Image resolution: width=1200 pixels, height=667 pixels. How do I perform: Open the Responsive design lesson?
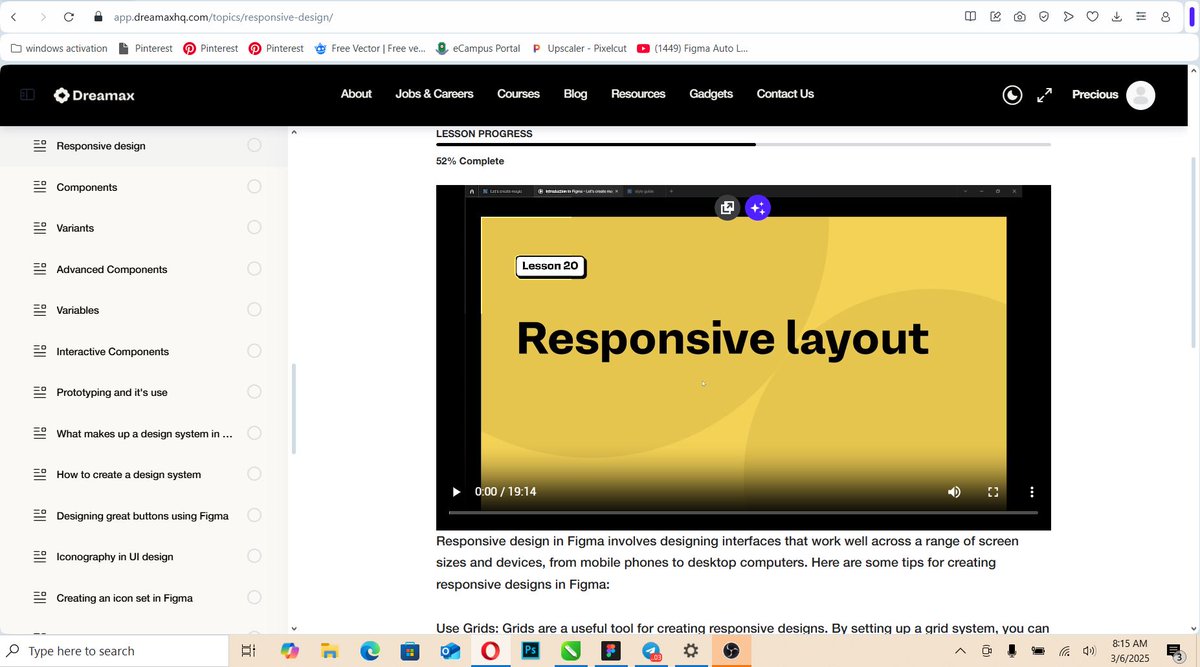101,146
